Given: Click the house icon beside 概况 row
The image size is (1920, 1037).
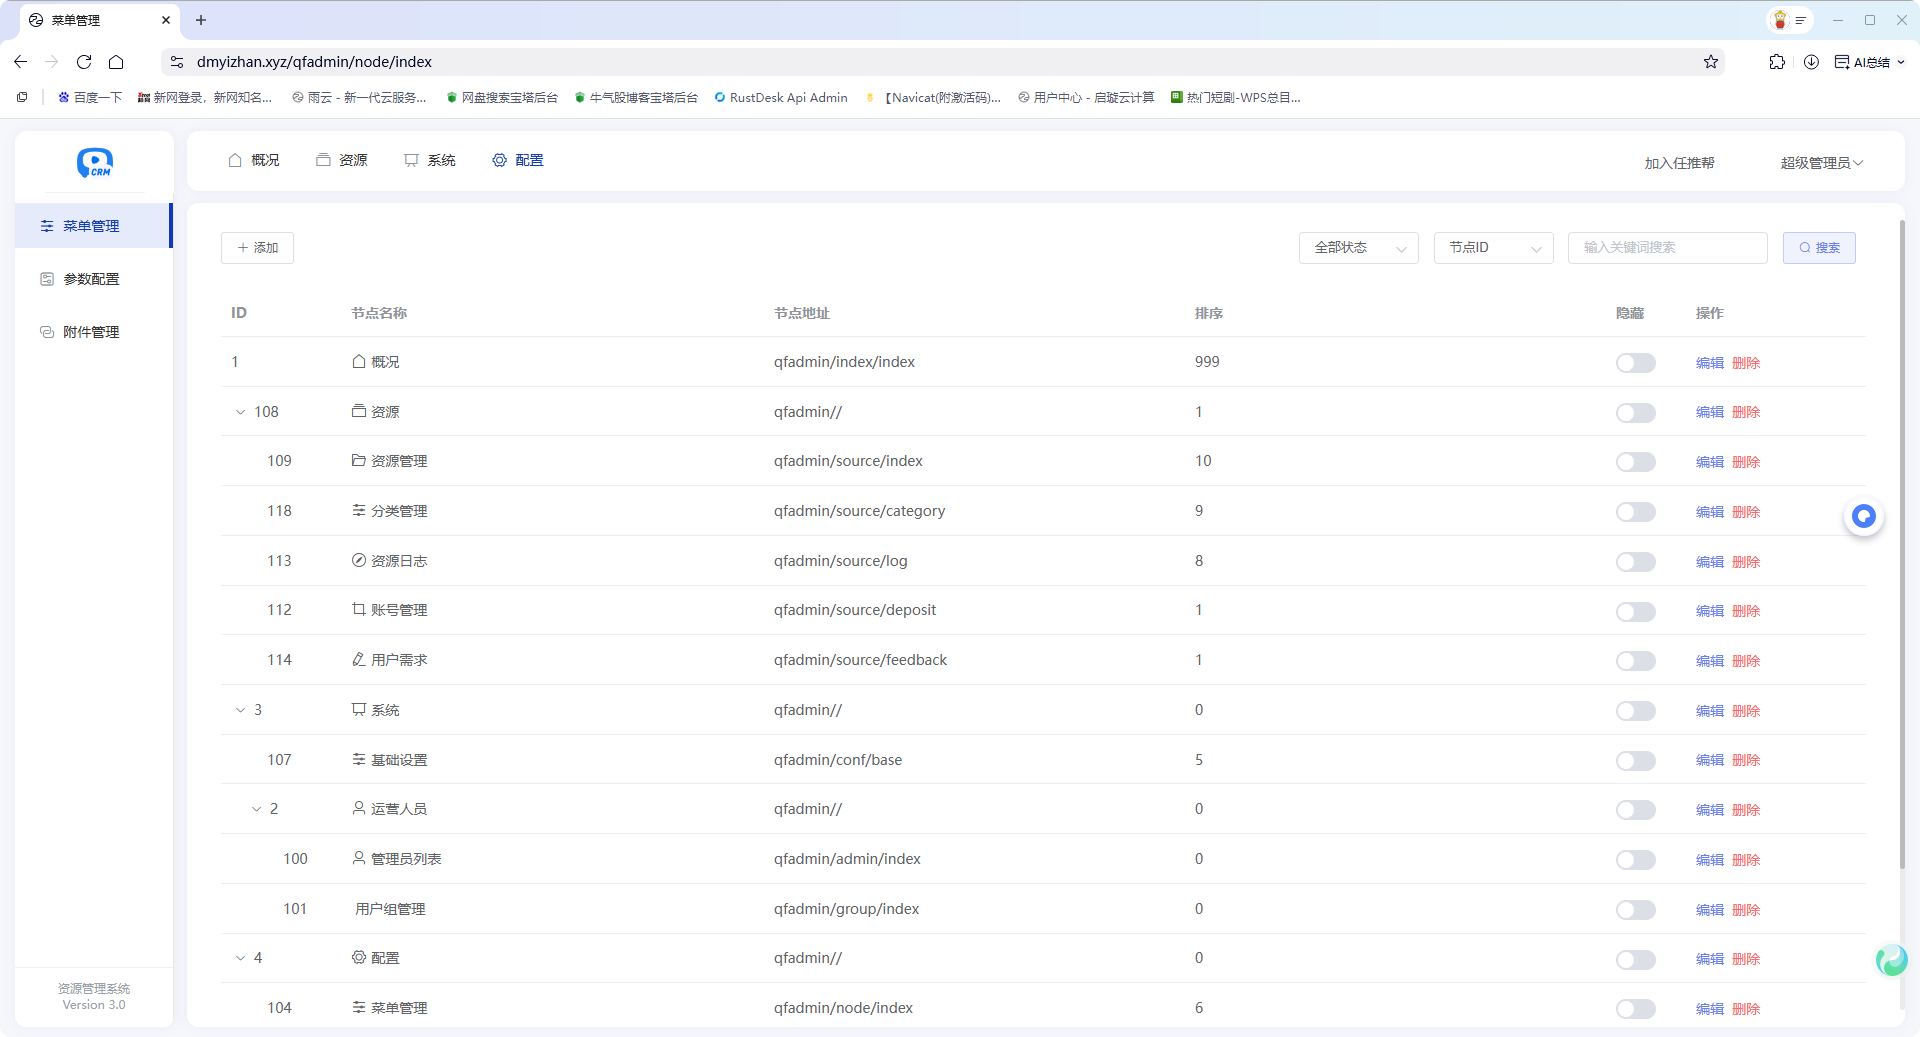Looking at the screenshot, I should point(359,362).
